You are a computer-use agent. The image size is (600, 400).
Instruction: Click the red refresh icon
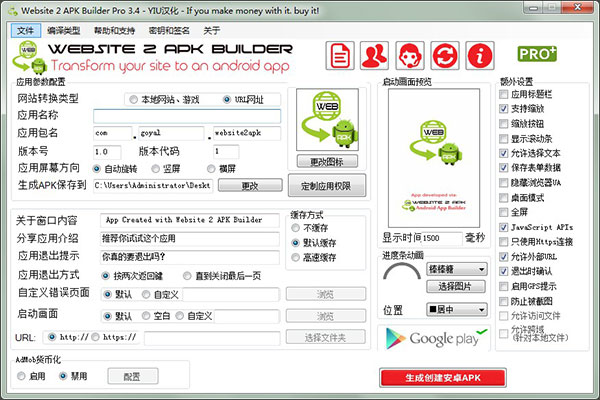coord(445,56)
